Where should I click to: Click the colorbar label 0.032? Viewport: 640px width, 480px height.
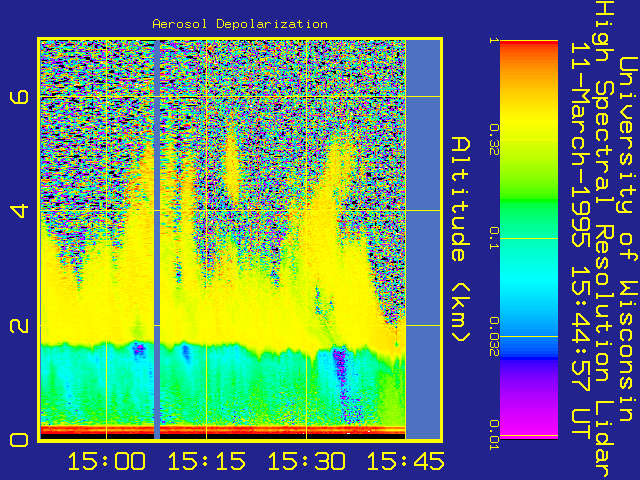(494, 337)
